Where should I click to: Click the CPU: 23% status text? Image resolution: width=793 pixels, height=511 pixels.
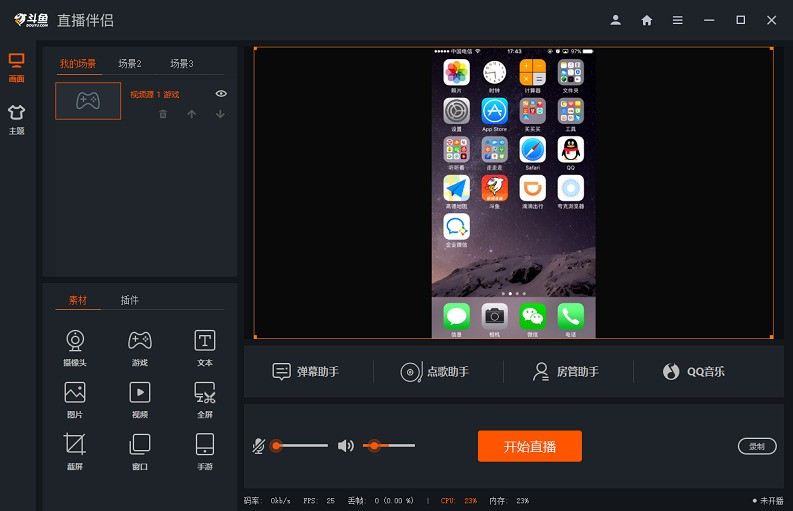(459, 501)
